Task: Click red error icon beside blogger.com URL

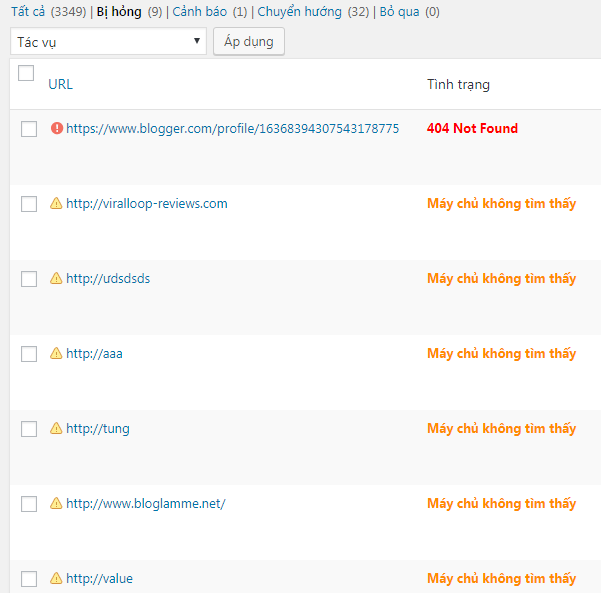Action: (x=56, y=129)
